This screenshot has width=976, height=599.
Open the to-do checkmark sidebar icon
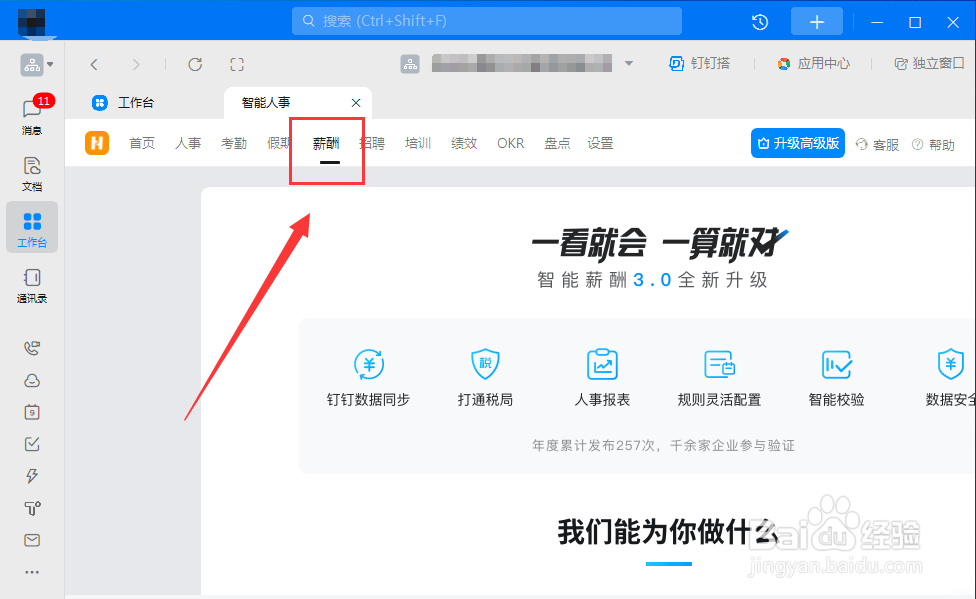point(32,444)
